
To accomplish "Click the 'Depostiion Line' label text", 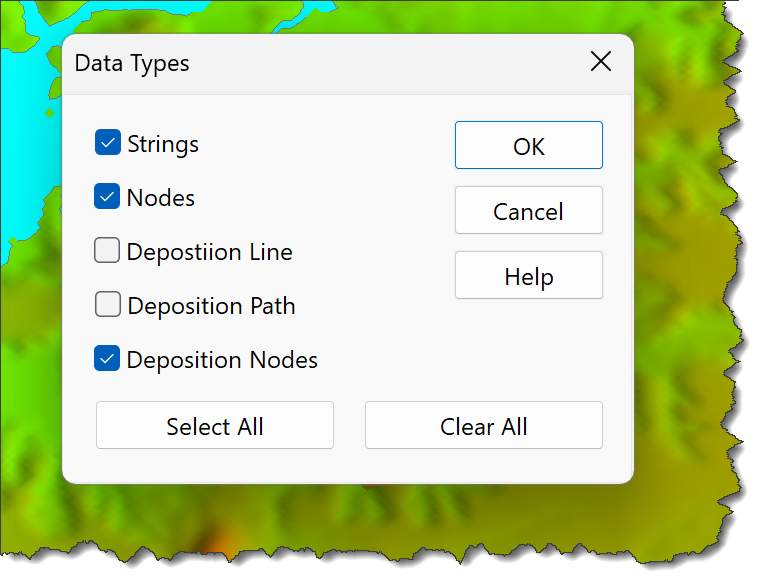I will [x=209, y=252].
